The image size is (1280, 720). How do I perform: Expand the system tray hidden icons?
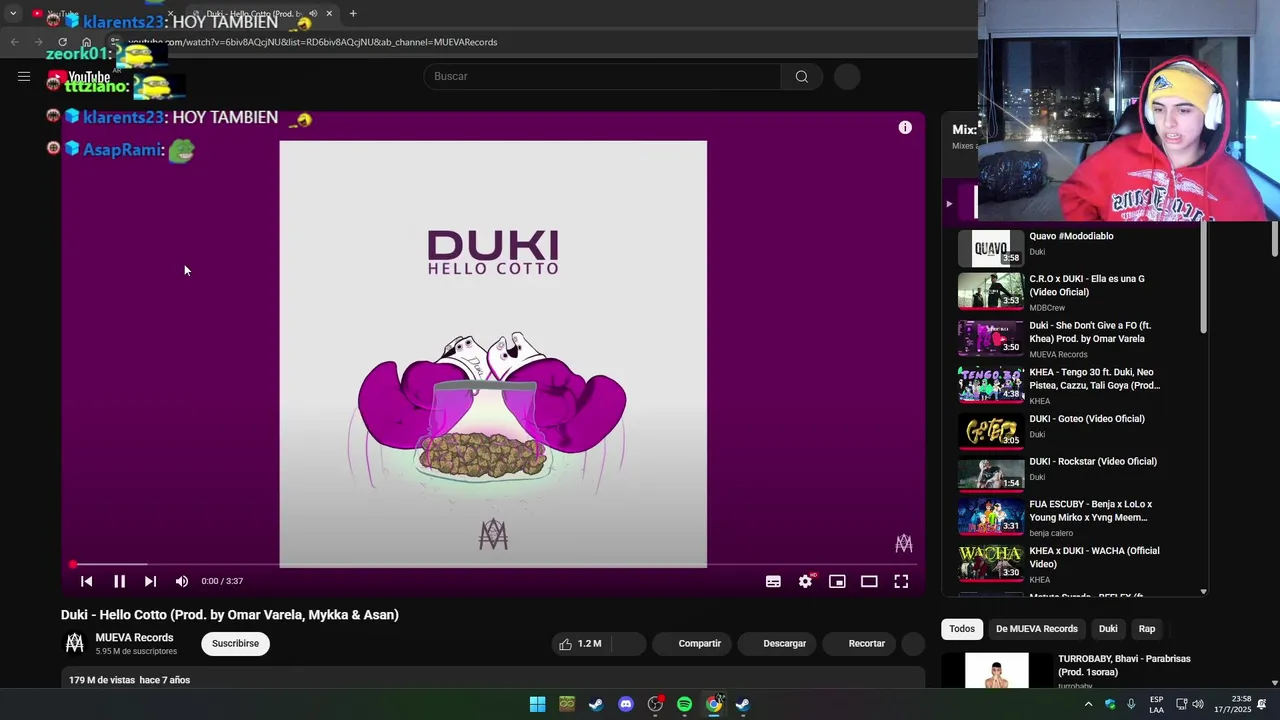[x=1088, y=704]
